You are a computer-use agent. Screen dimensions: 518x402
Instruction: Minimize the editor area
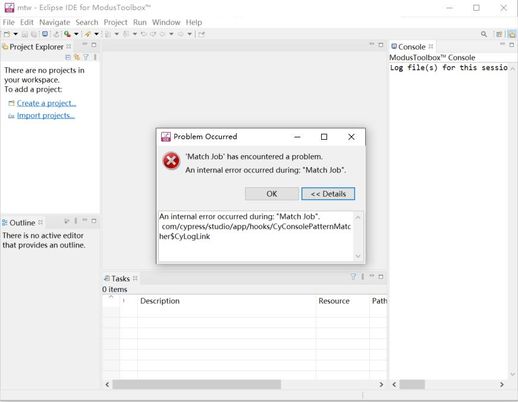click(372, 44)
